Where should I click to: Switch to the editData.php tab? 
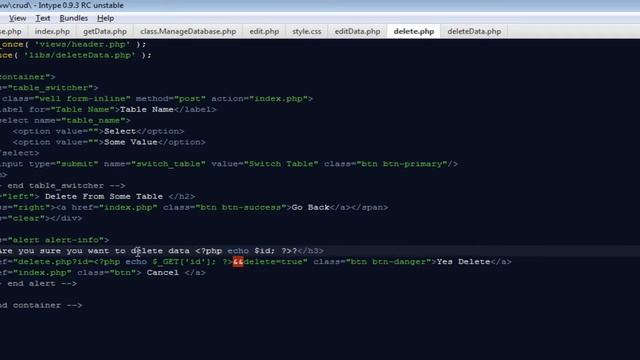point(357,31)
